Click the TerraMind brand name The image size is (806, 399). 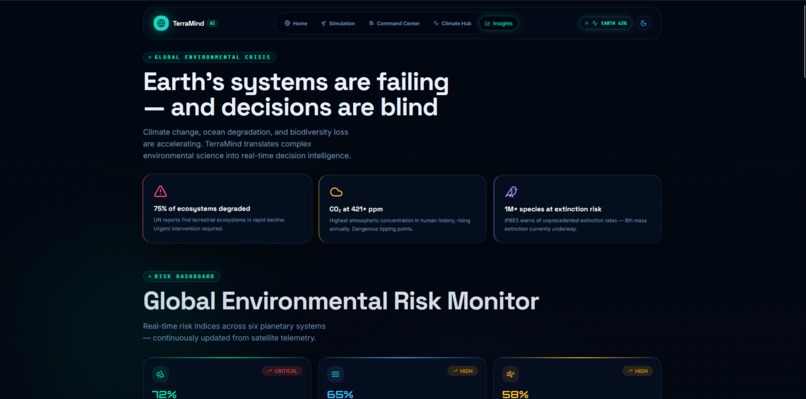pos(188,24)
